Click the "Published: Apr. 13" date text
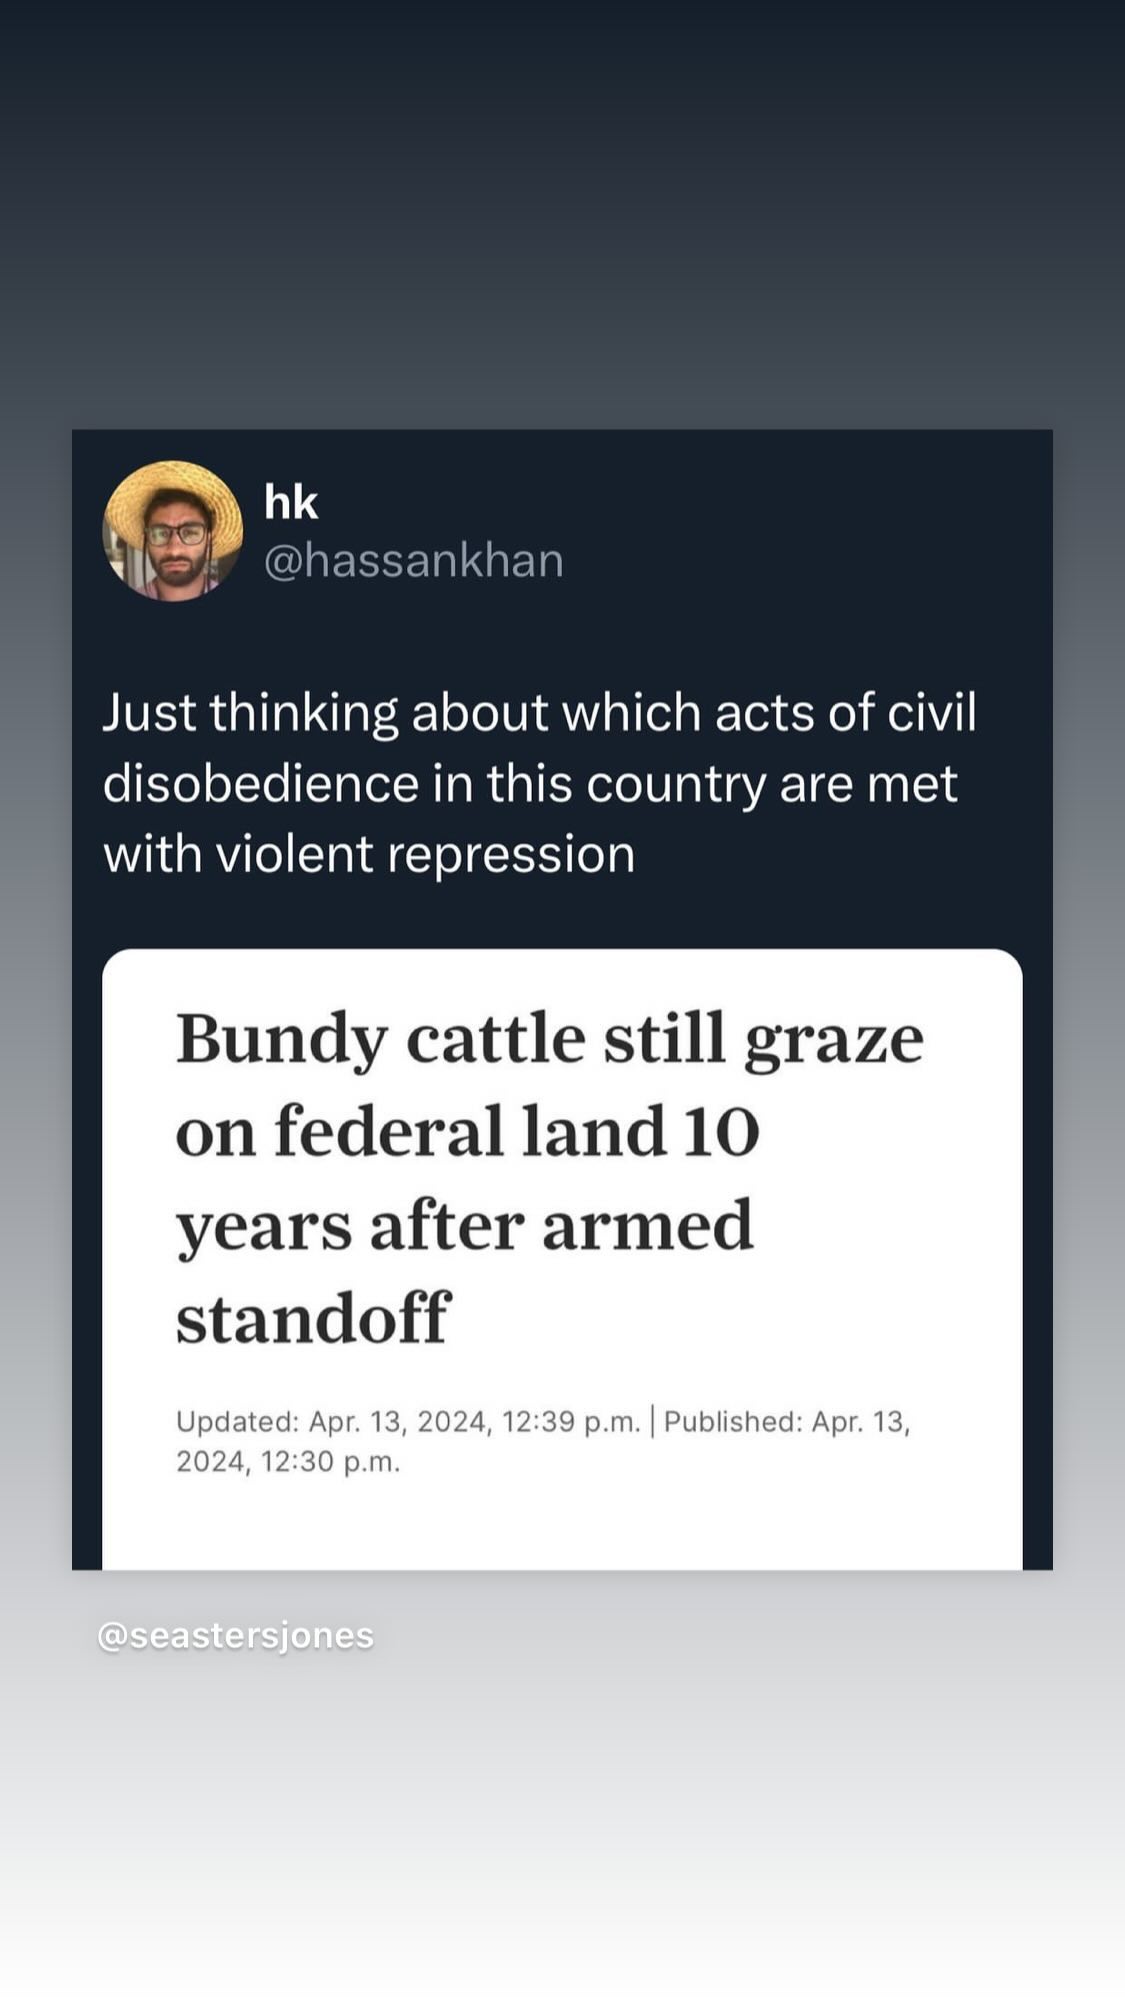1125x2000 pixels. (786, 1421)
